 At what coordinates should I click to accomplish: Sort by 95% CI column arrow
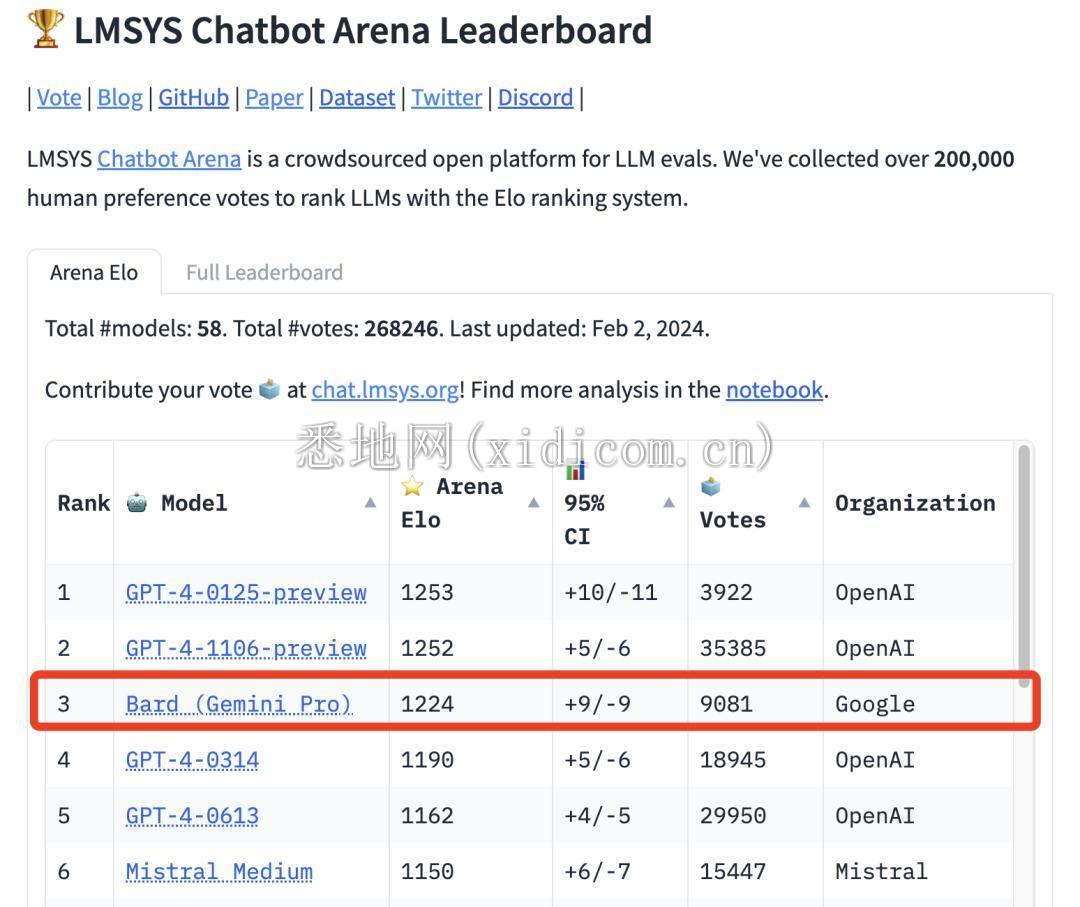[669, 503]
